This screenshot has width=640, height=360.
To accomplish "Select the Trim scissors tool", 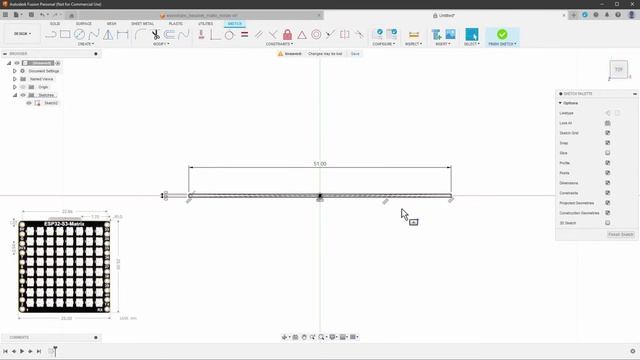I will click(155, 35).
